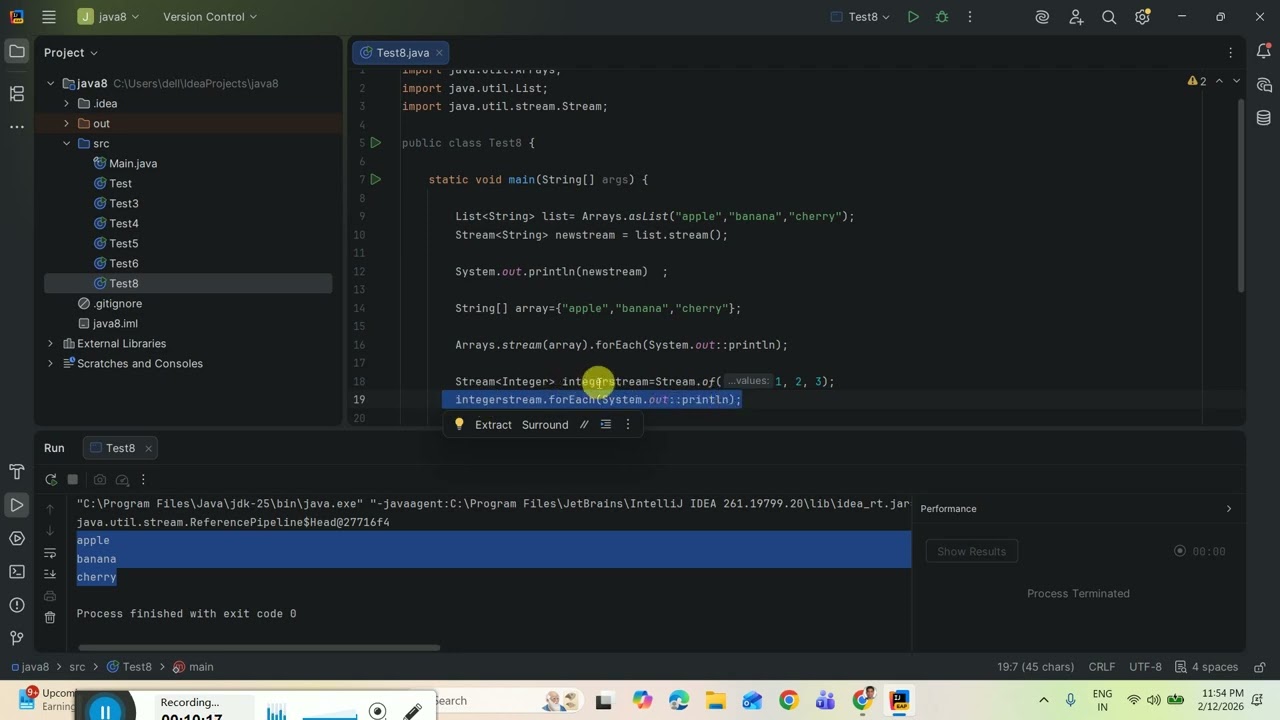The height and width of the screenshot is (720, 1280).
Task: Click the UTF-8 encoding in status bar
Action: [1145, 667]
